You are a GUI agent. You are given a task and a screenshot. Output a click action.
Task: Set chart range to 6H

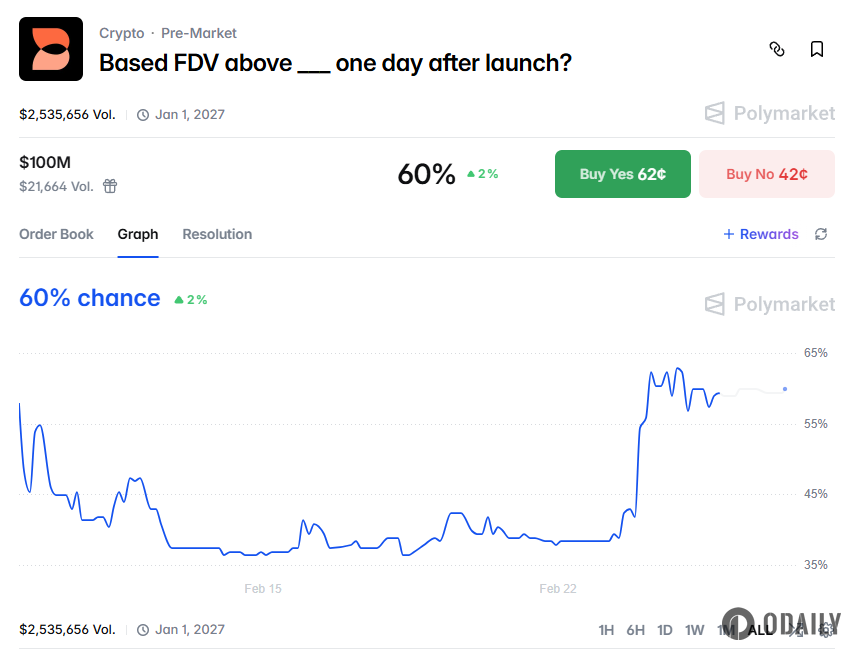click(x=635, y=630)
